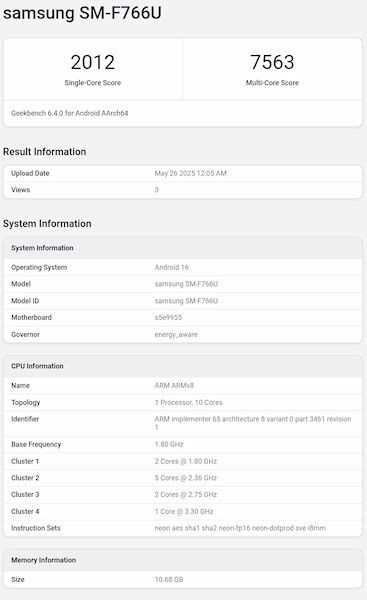Select the 'neon aes sha1 sha2' instruction sets value

(240, 528)
